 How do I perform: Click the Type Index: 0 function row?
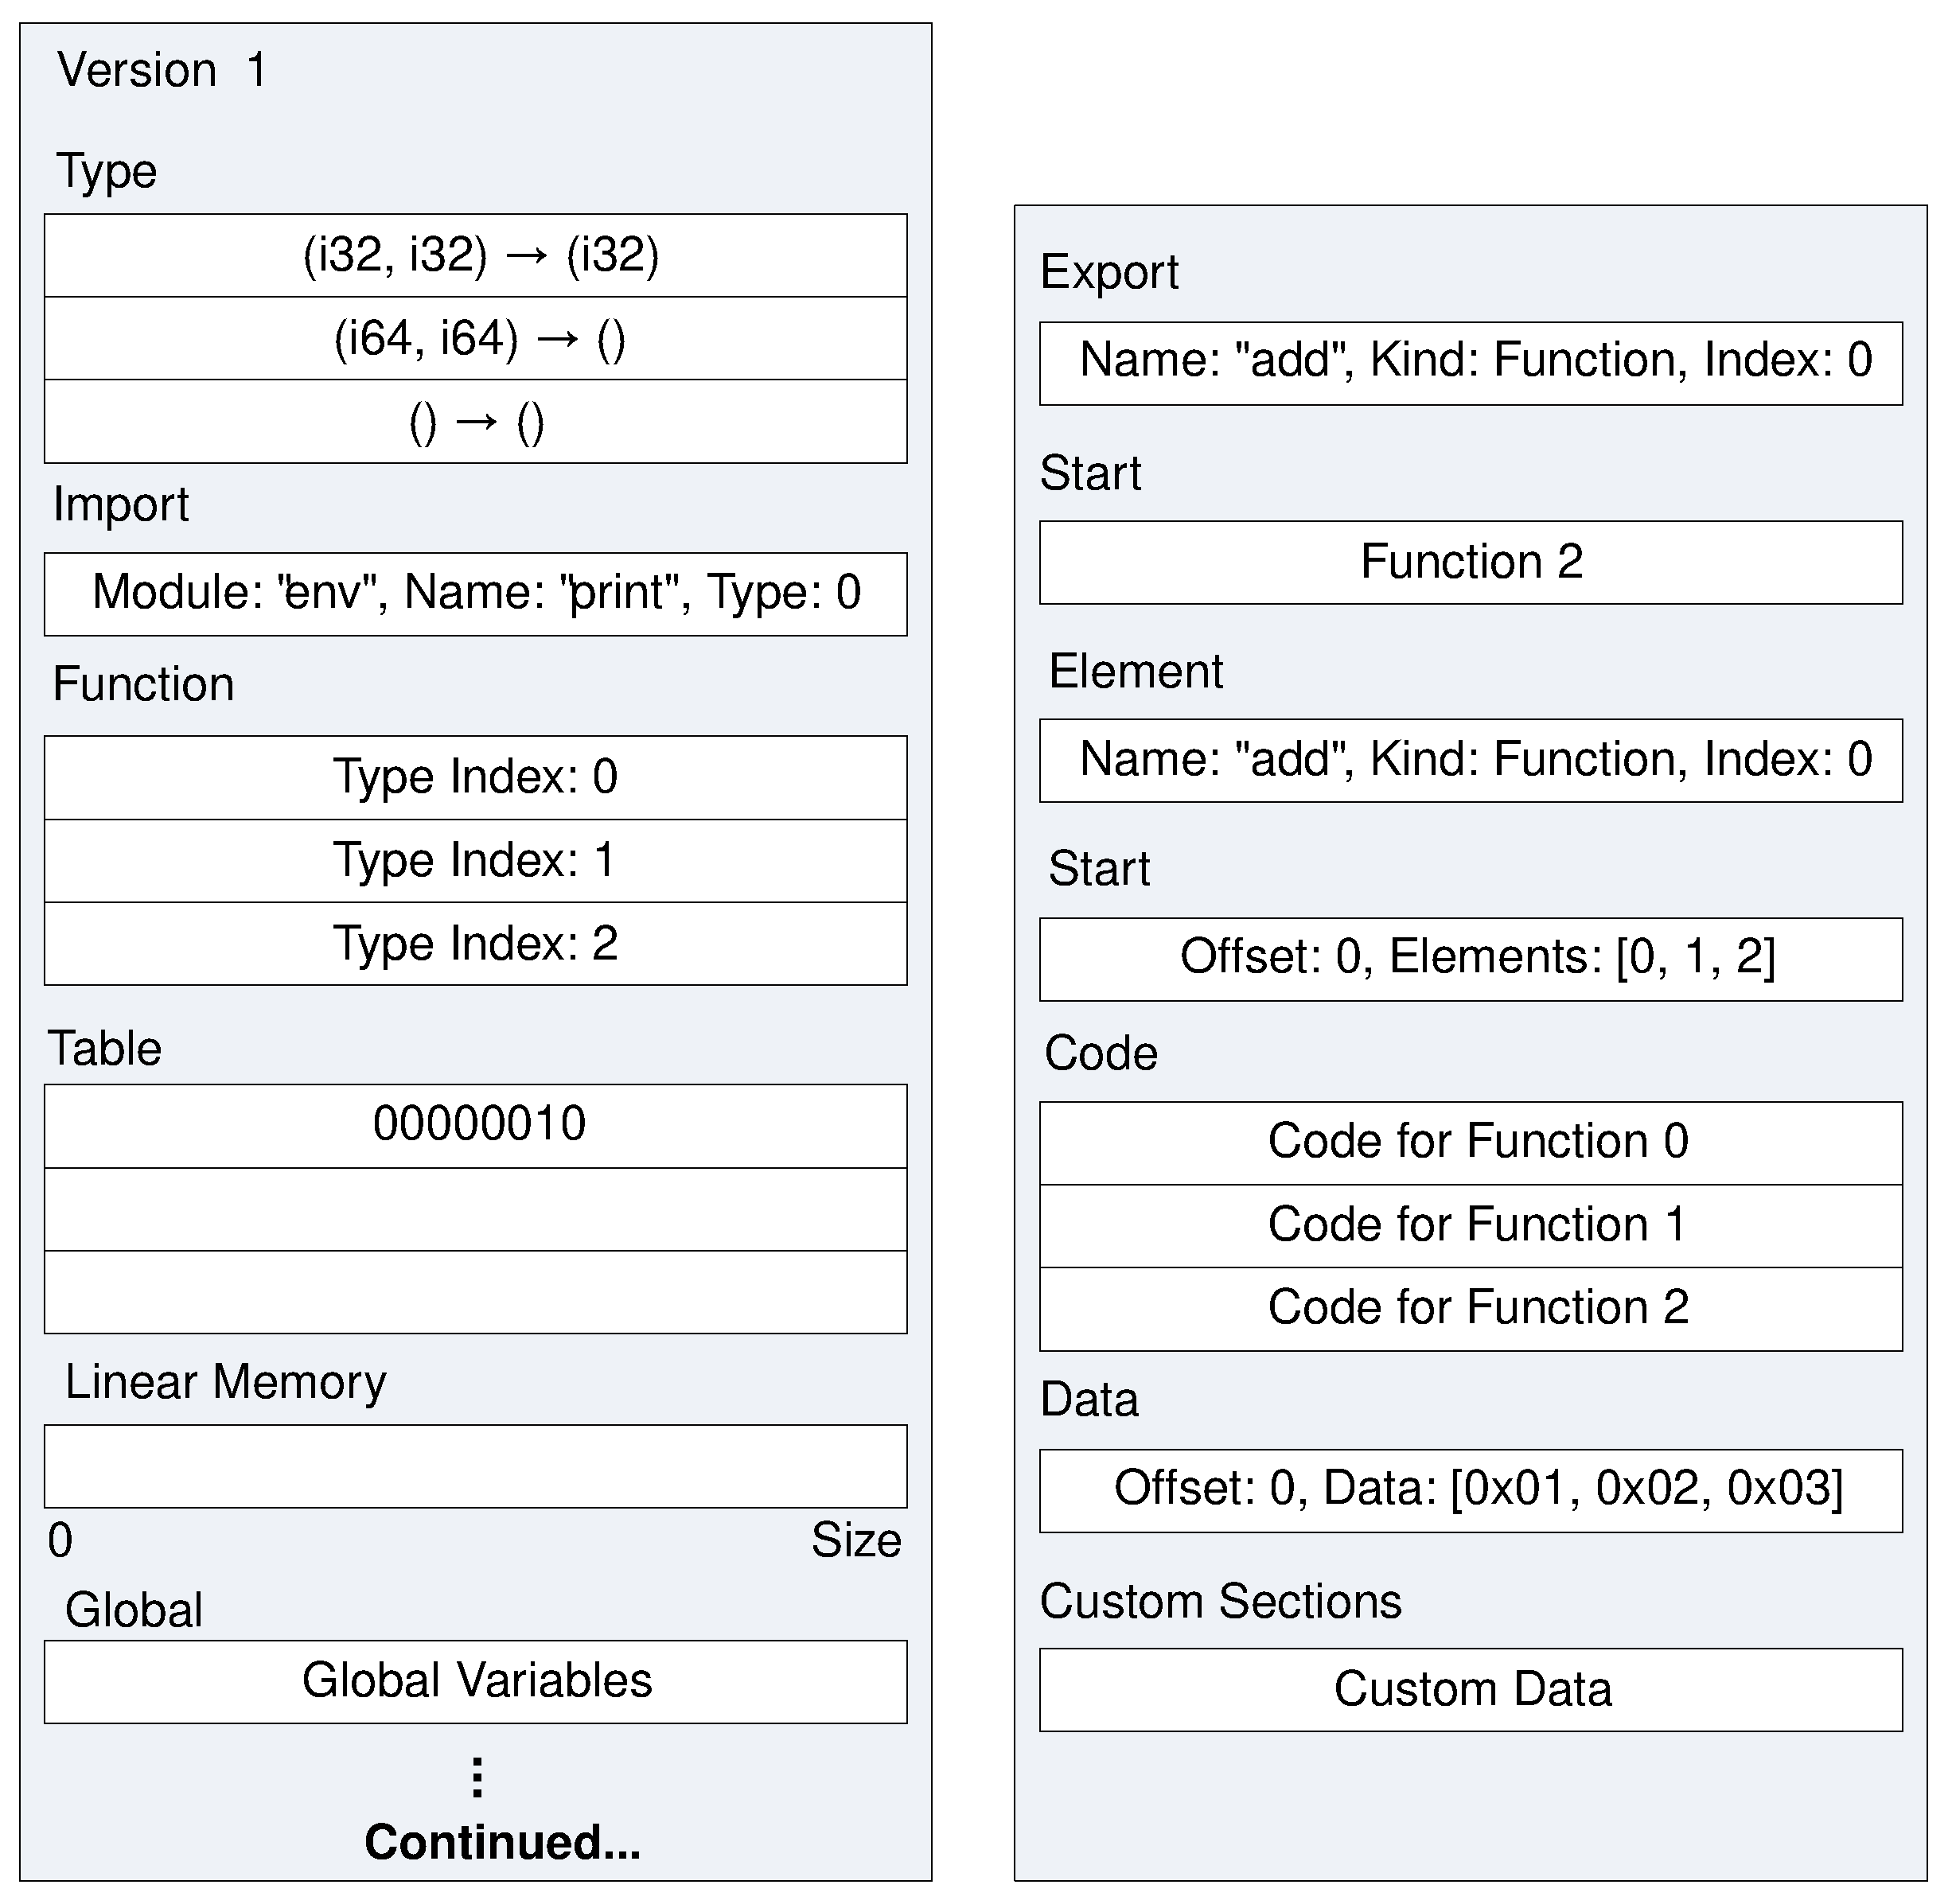(x=476, y=777)
